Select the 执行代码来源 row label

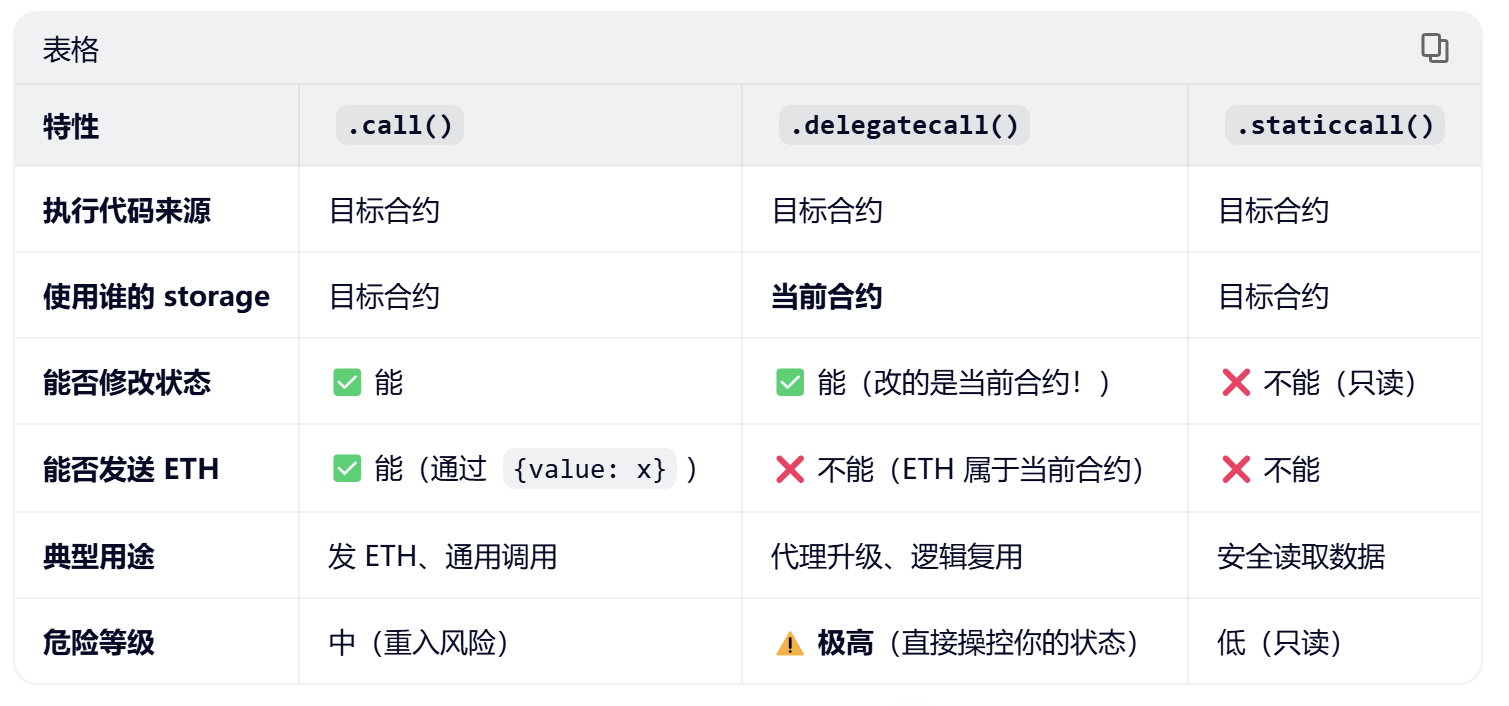click(x=127, y=211)
